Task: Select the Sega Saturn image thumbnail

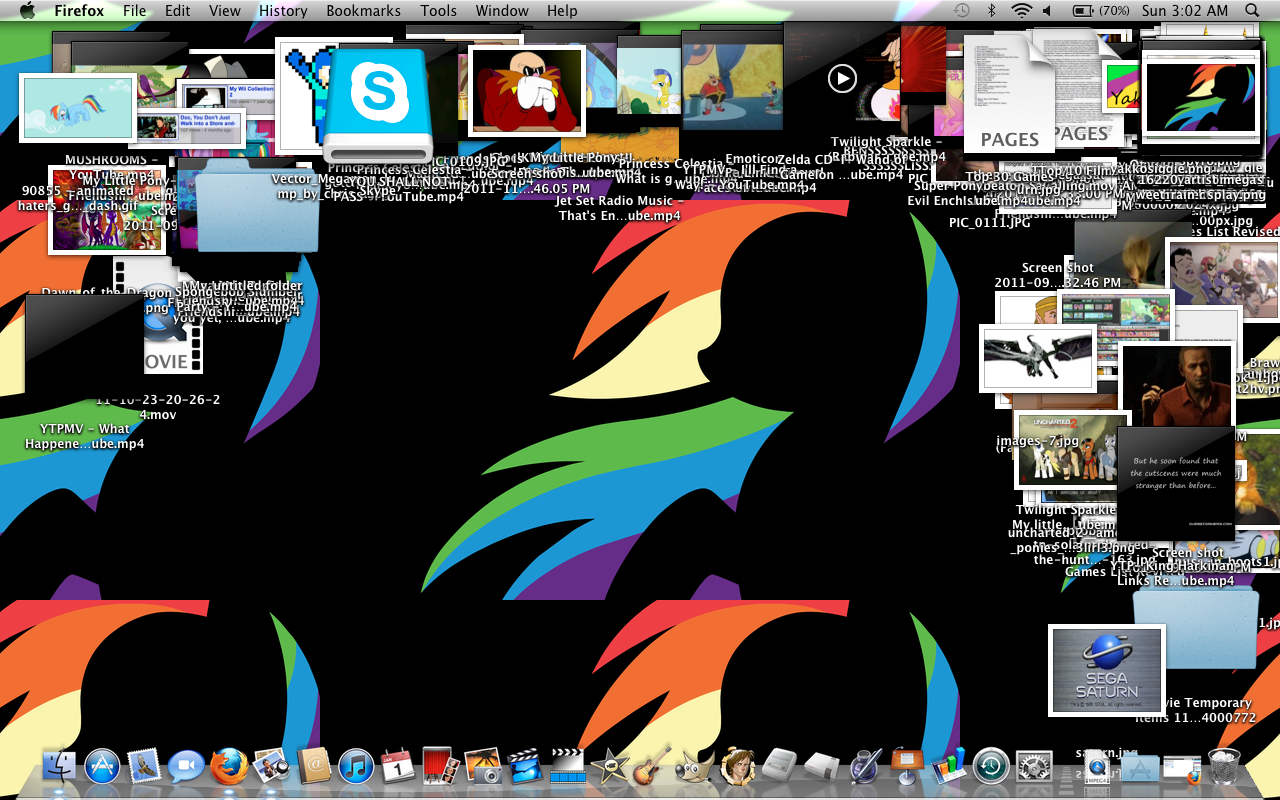Action: click(x=1106, y=670)
